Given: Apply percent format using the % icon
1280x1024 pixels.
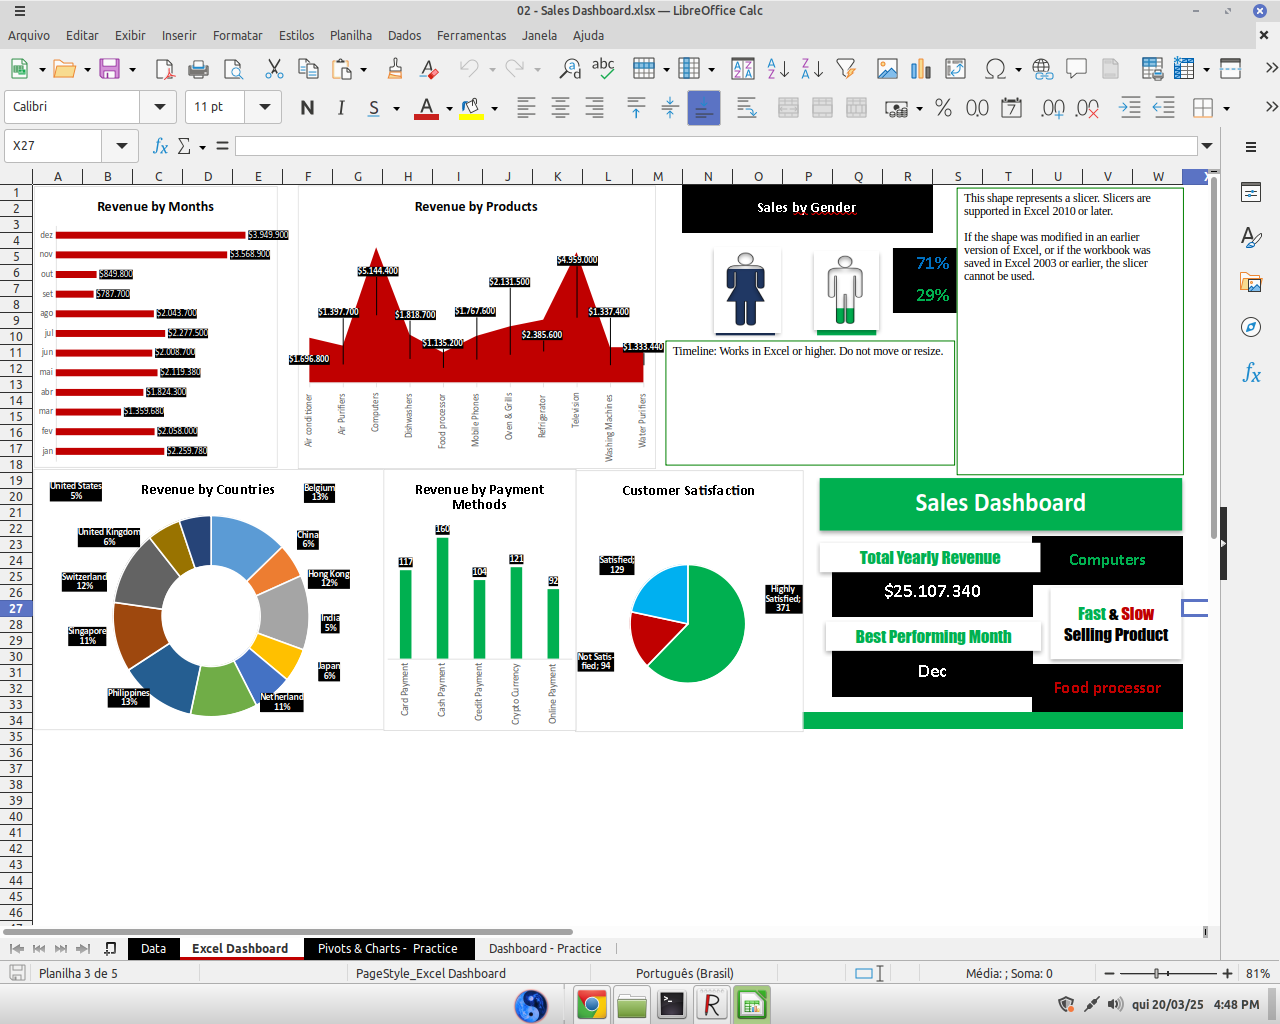Looking at the screenshot, I should 943,107.
